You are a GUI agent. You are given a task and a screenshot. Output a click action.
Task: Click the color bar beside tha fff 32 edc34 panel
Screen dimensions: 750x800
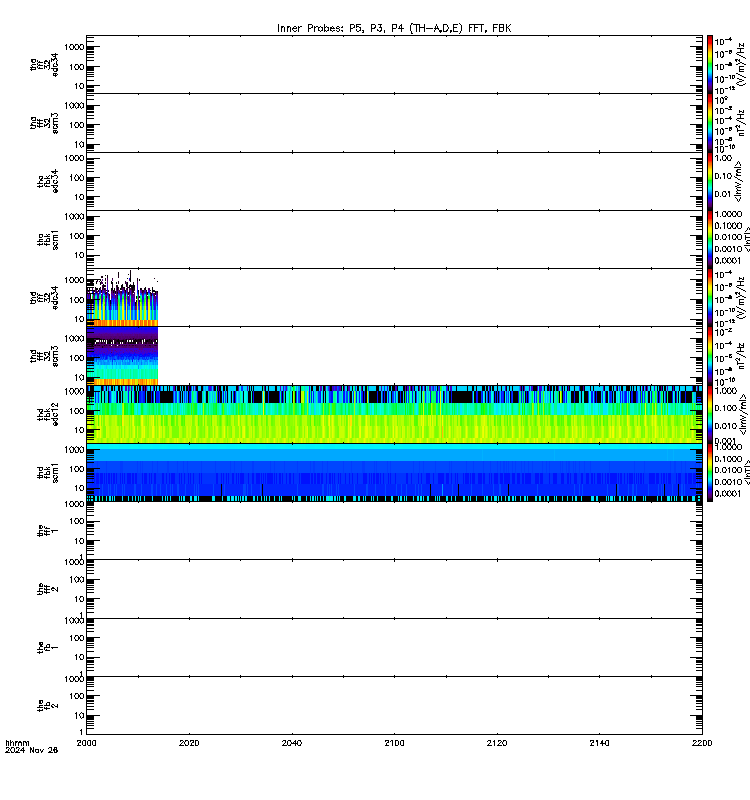(x=710, y=64)
